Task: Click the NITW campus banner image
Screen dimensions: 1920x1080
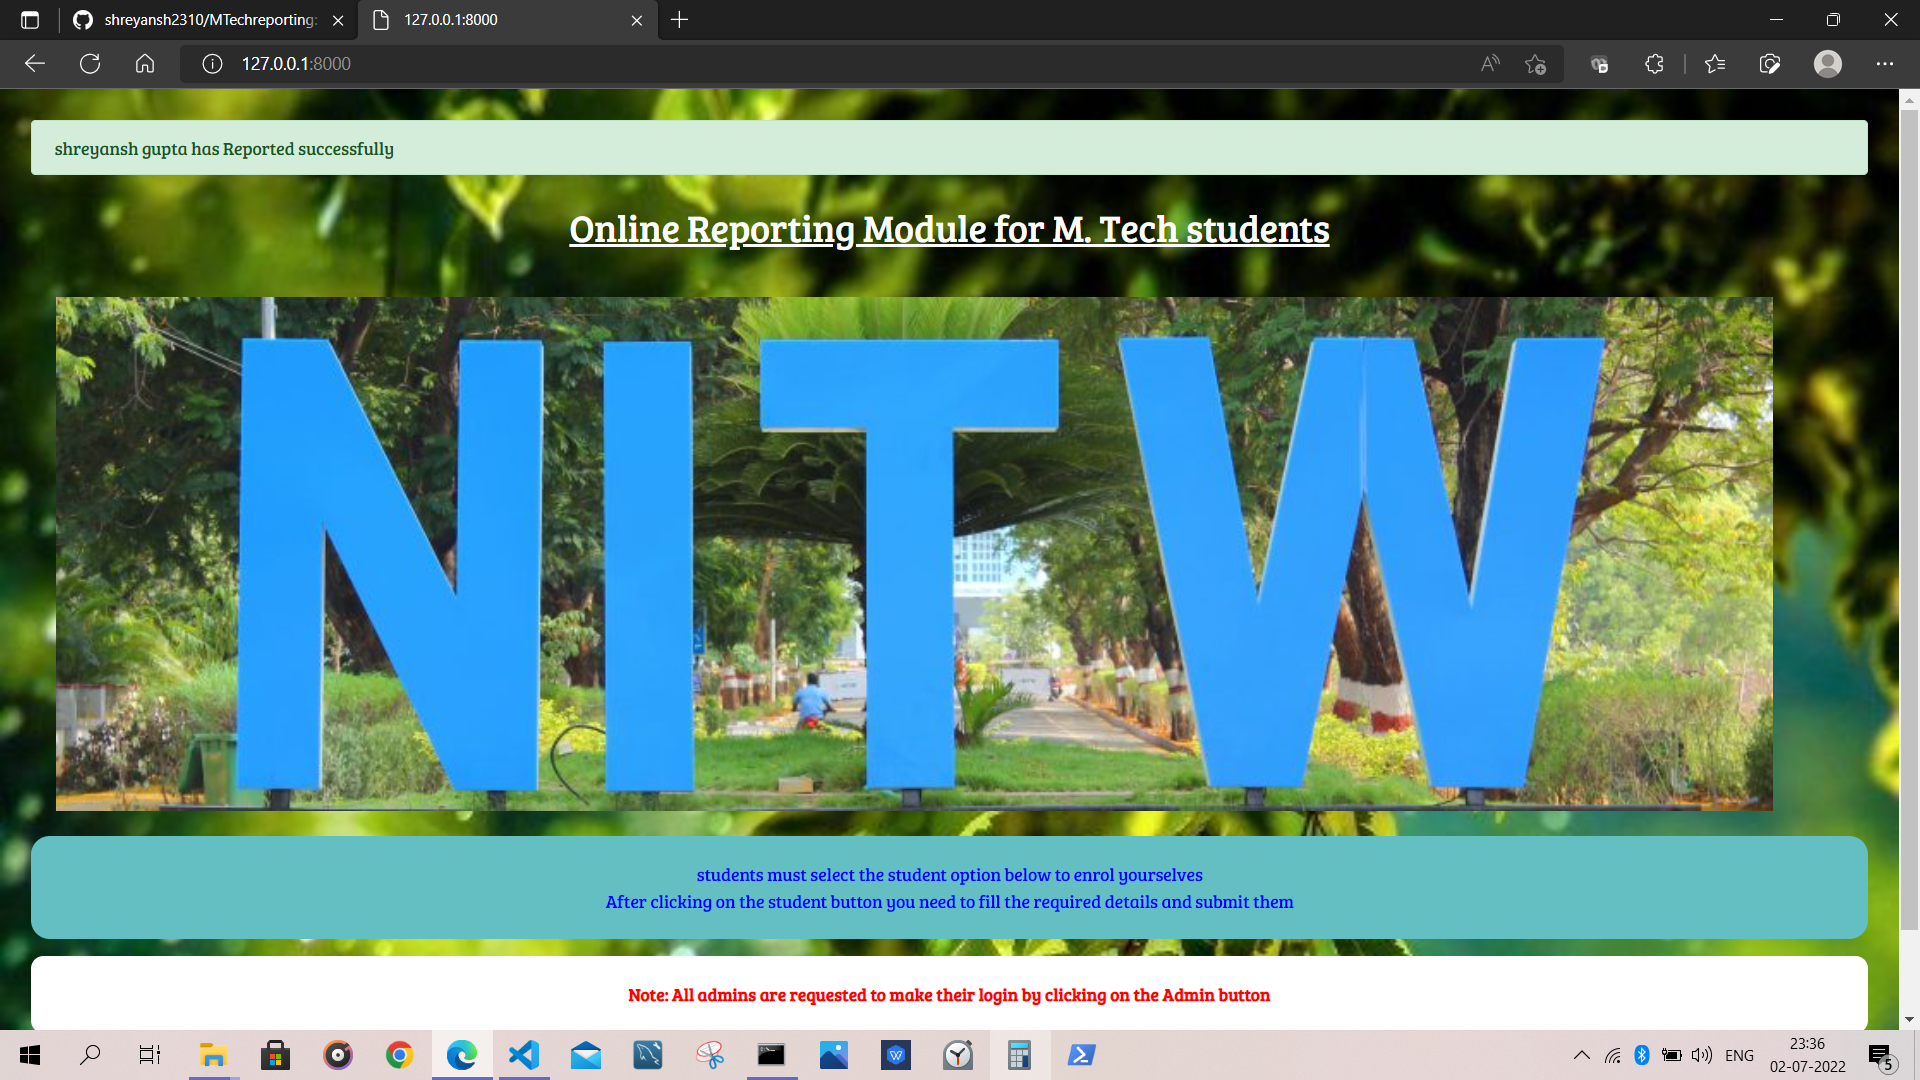Action: point(914,554)
